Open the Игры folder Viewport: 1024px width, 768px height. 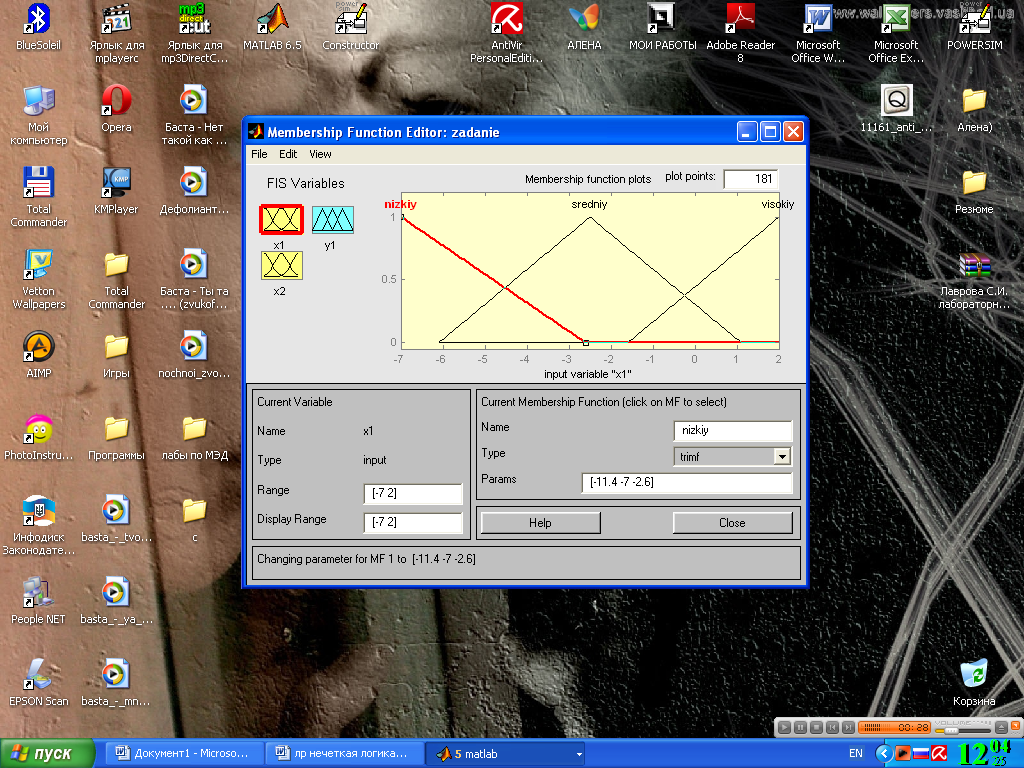click(116, 355)
